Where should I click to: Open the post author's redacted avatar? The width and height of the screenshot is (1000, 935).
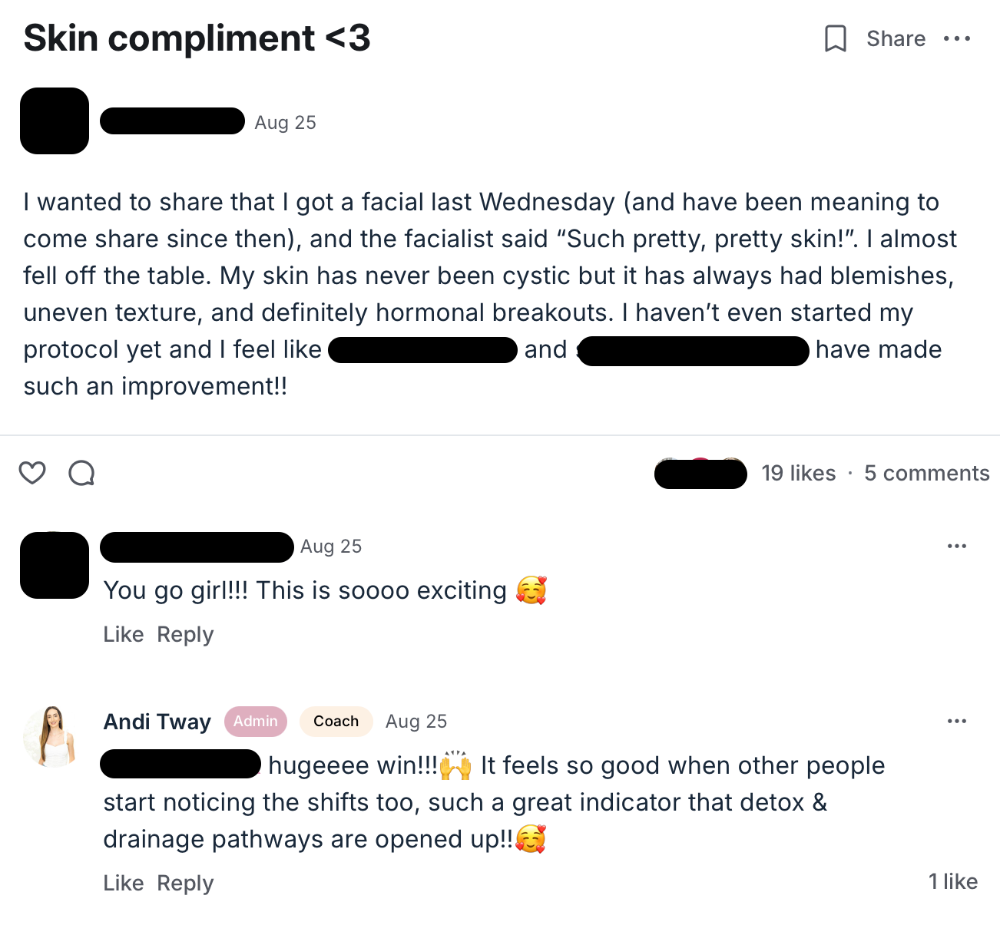(54, 121)
